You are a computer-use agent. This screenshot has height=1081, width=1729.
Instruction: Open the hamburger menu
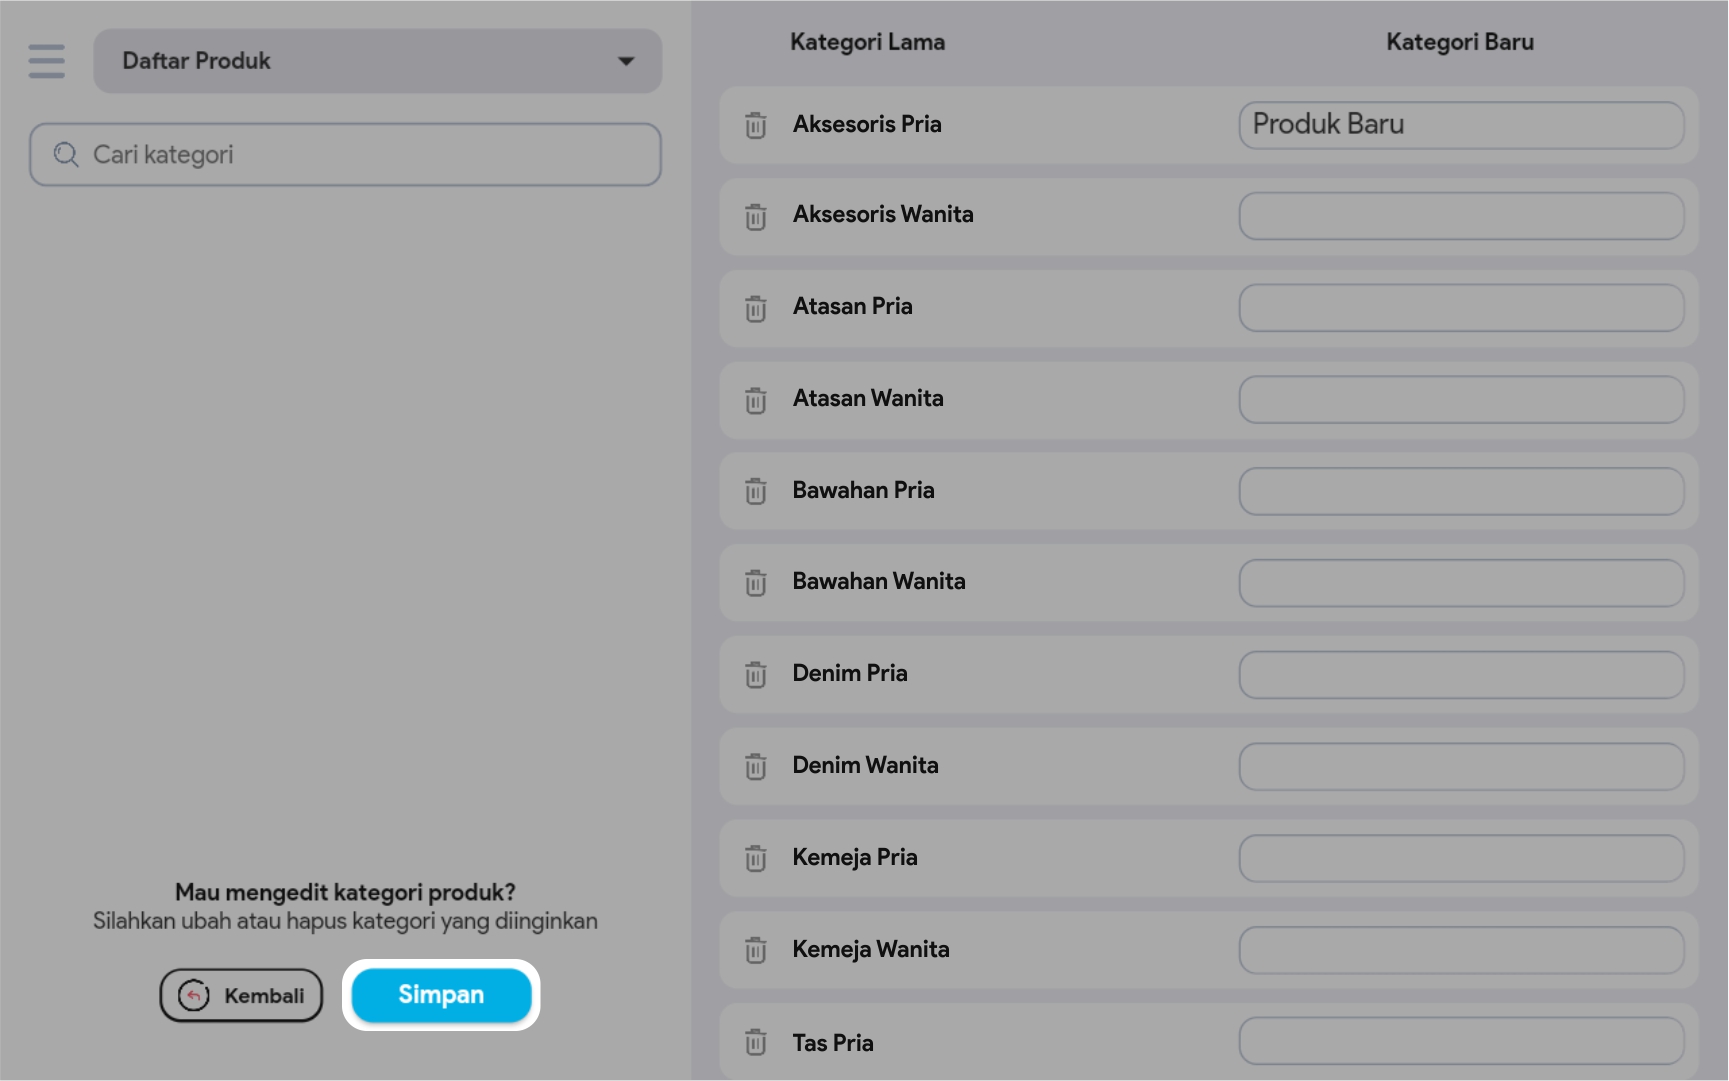click(x=46, y=61)
